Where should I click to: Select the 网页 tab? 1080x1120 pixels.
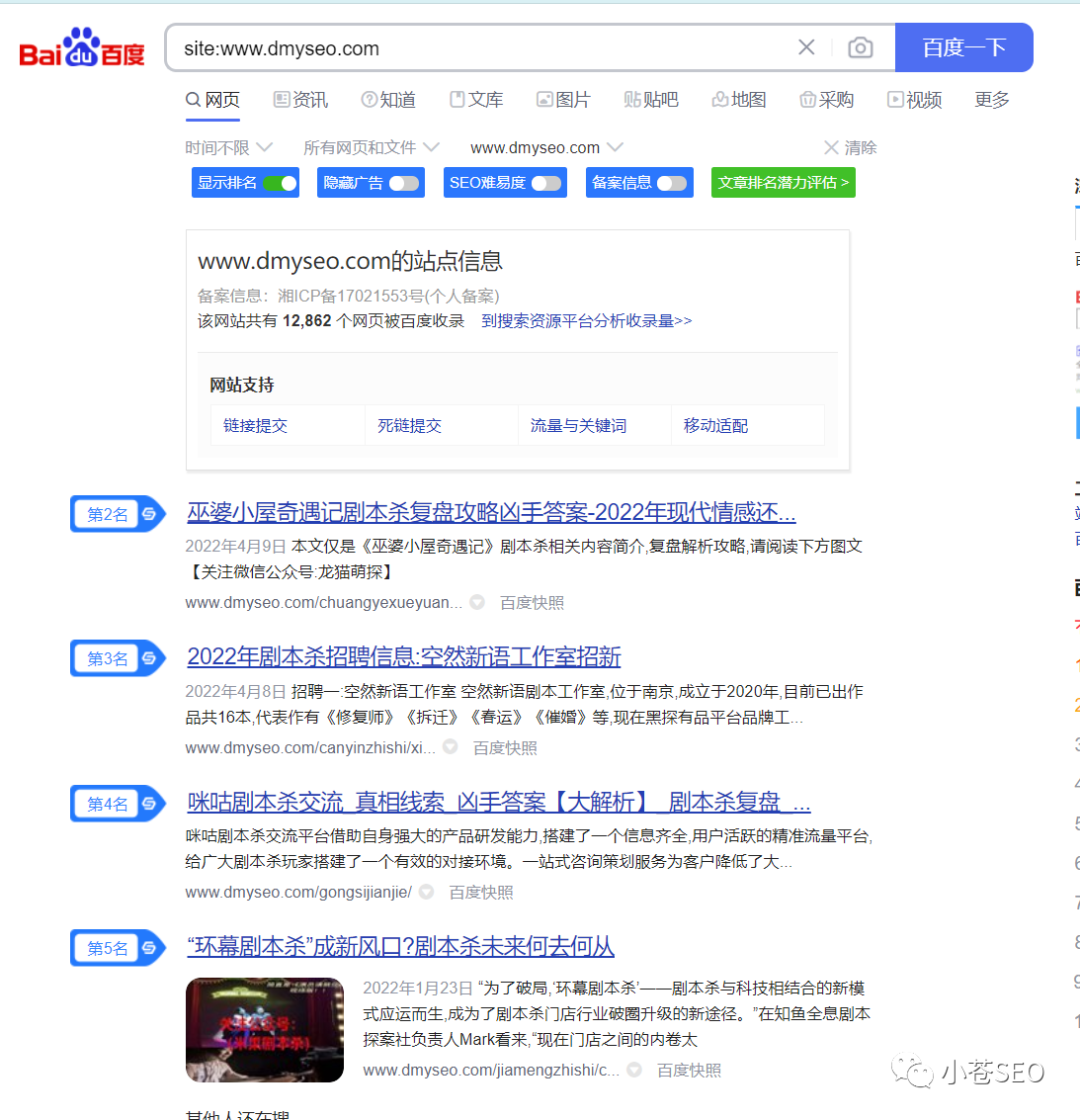tap(213, 99)
